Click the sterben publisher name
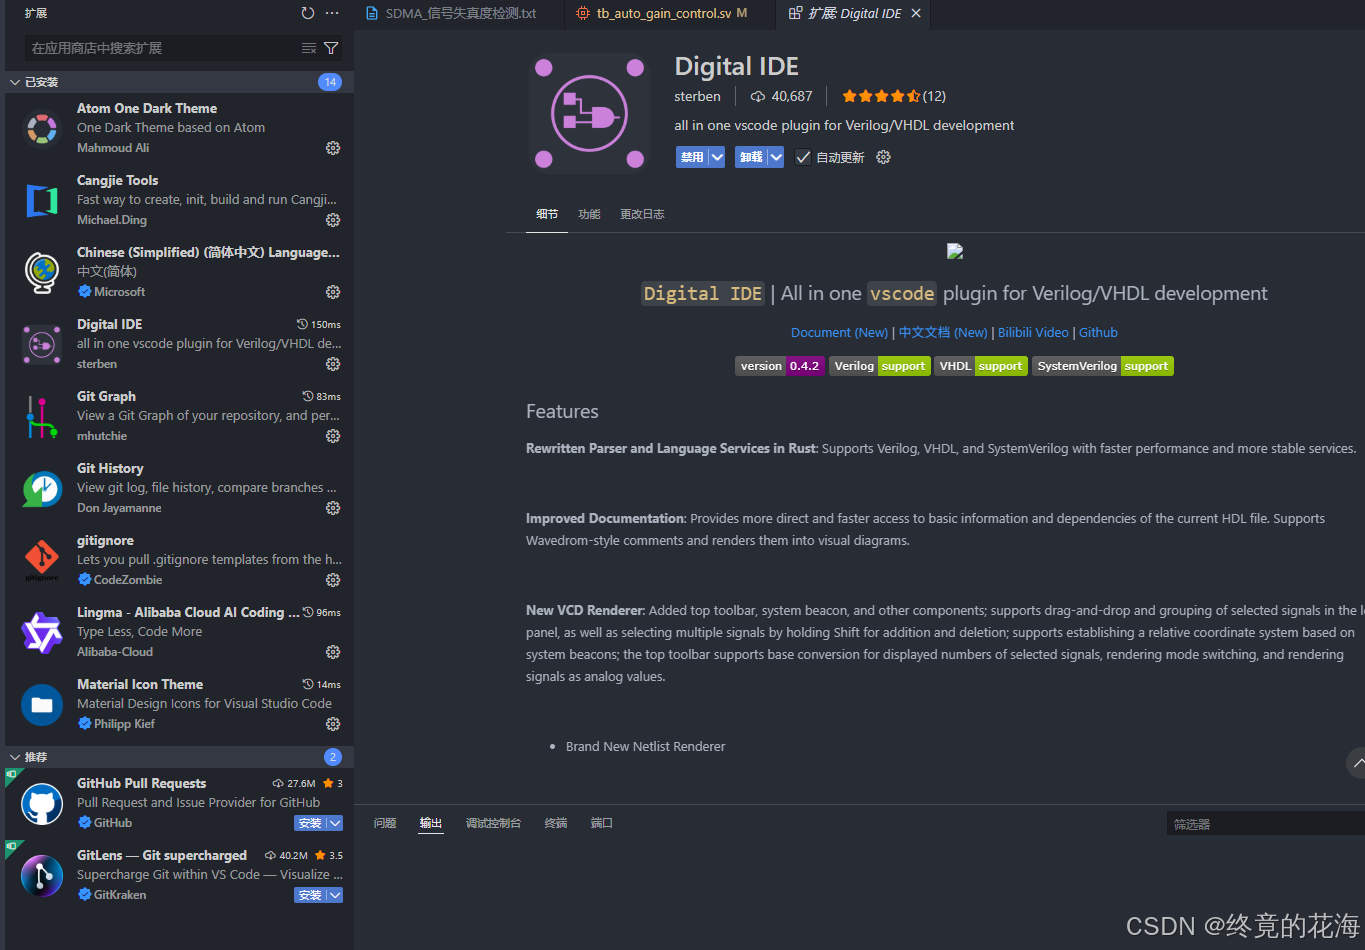The height and width of the screenshot is (950, 1365). tap(697, 96)
